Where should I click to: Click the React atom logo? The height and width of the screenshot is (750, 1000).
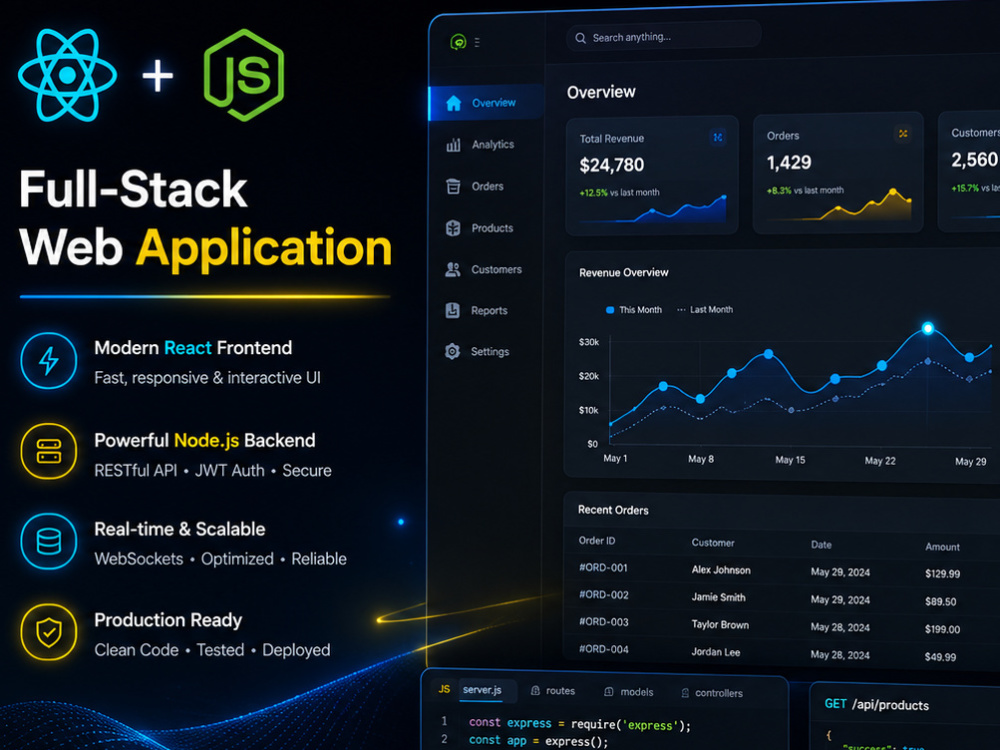(68, 75)
